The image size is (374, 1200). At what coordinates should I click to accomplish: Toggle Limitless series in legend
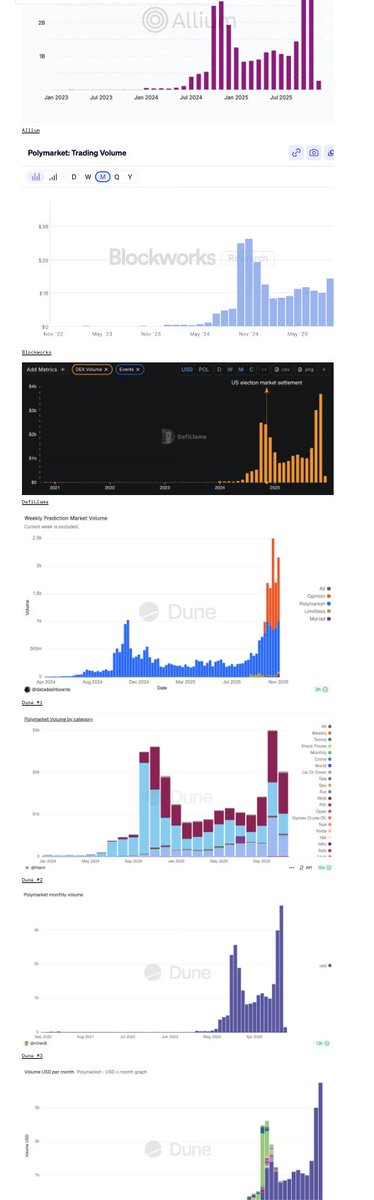317,611
